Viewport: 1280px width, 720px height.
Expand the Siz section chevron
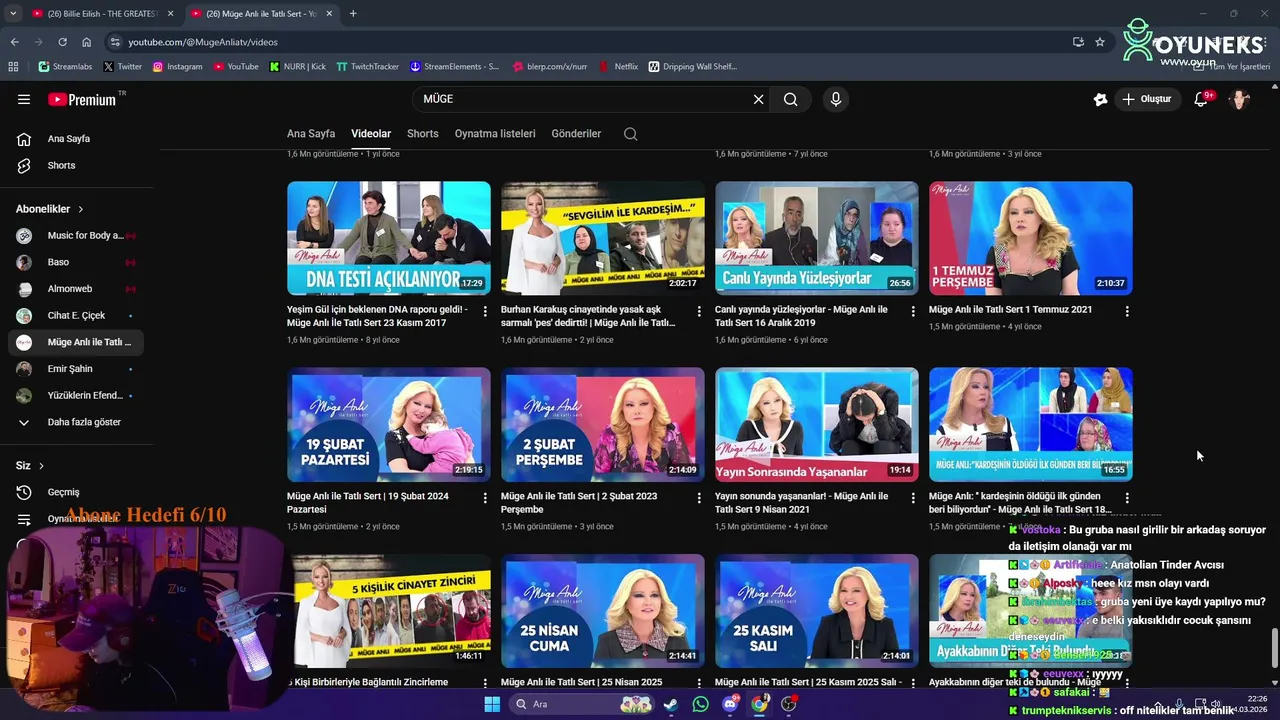[x=41, y=466]
